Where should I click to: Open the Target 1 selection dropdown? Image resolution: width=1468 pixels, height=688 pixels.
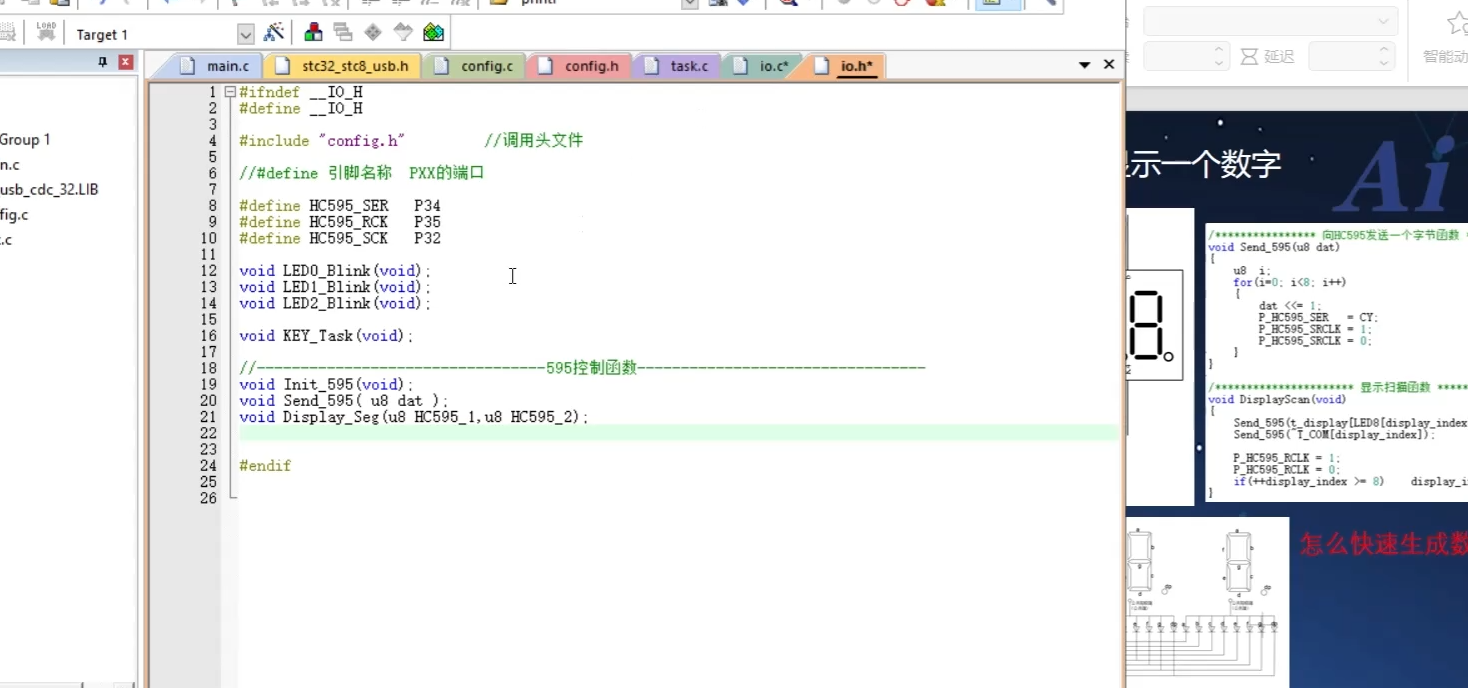[x=245, y=34]
